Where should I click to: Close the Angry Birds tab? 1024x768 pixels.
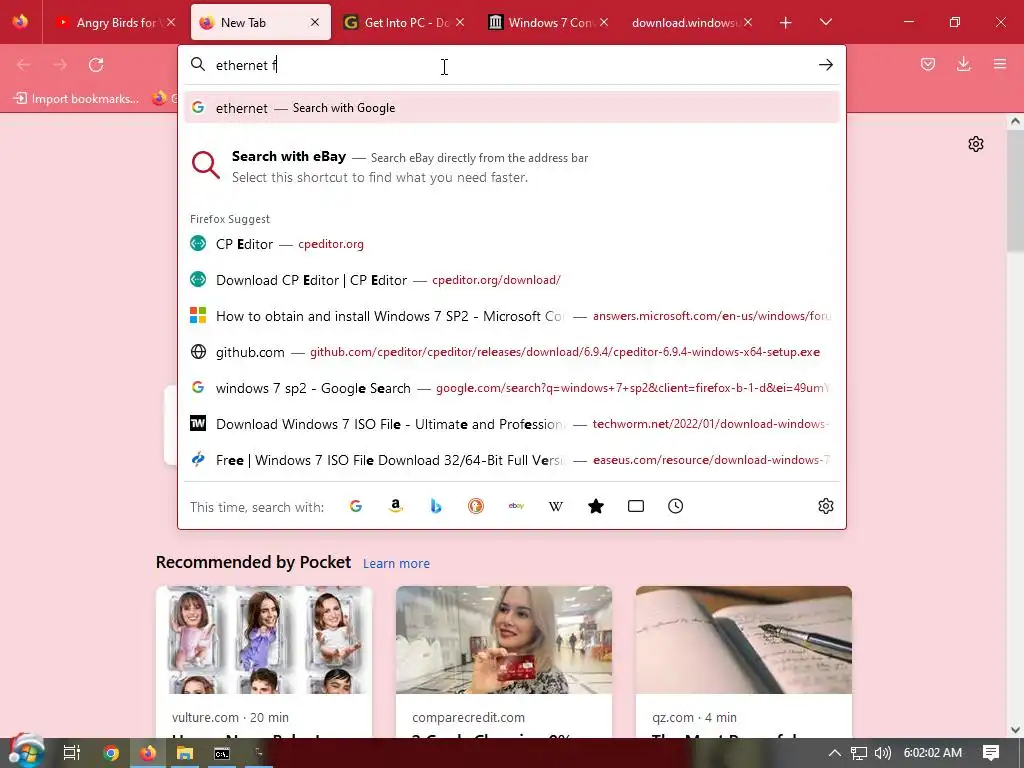171,22
